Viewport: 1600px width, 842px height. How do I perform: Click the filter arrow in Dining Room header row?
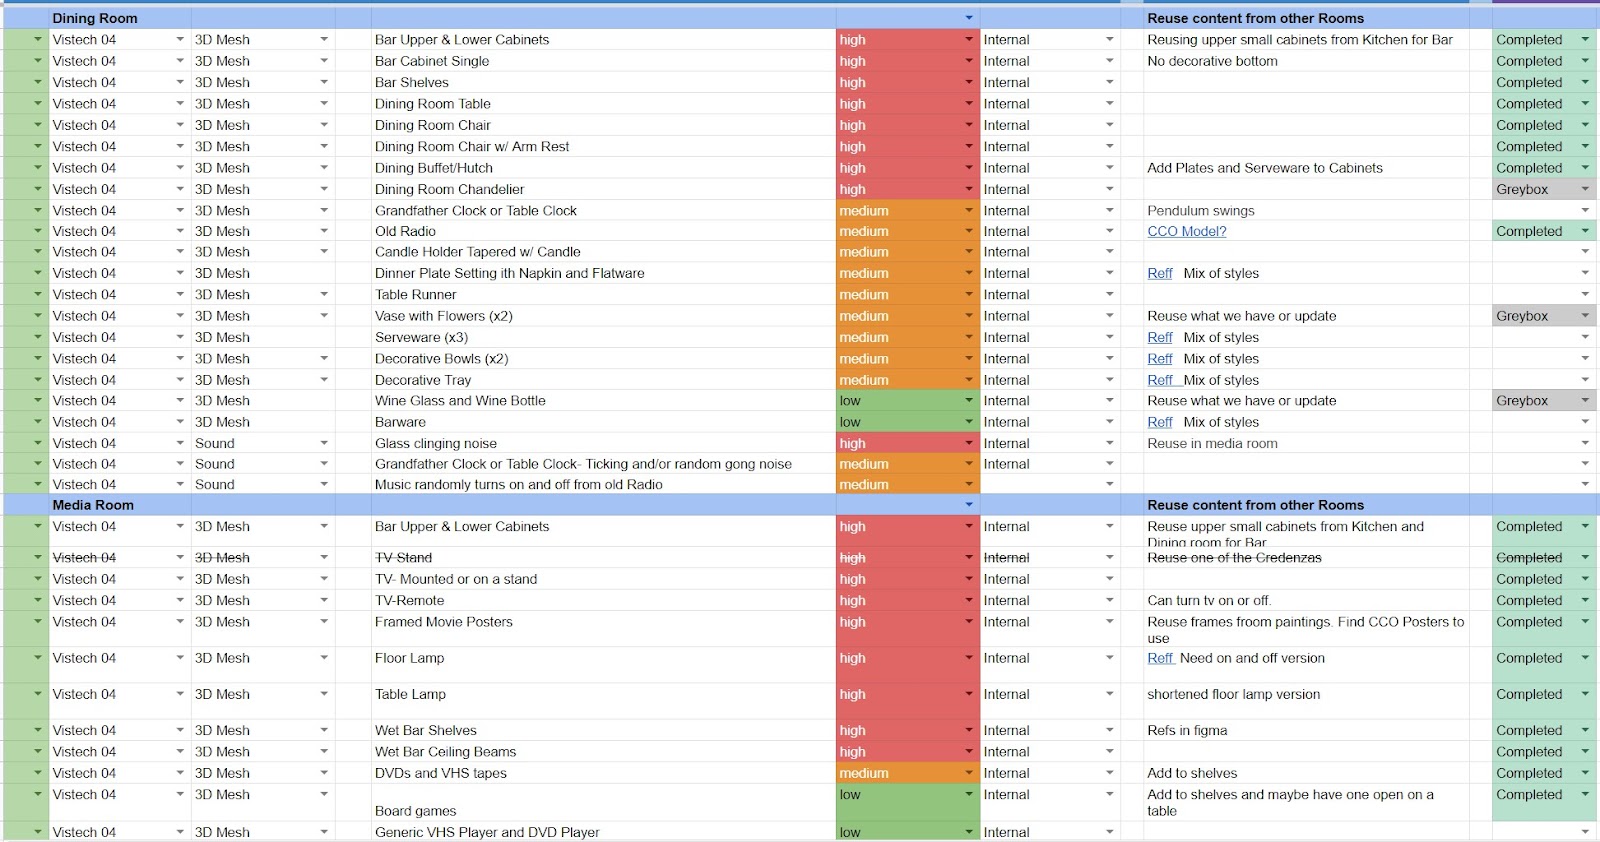(x=968, y=18)
